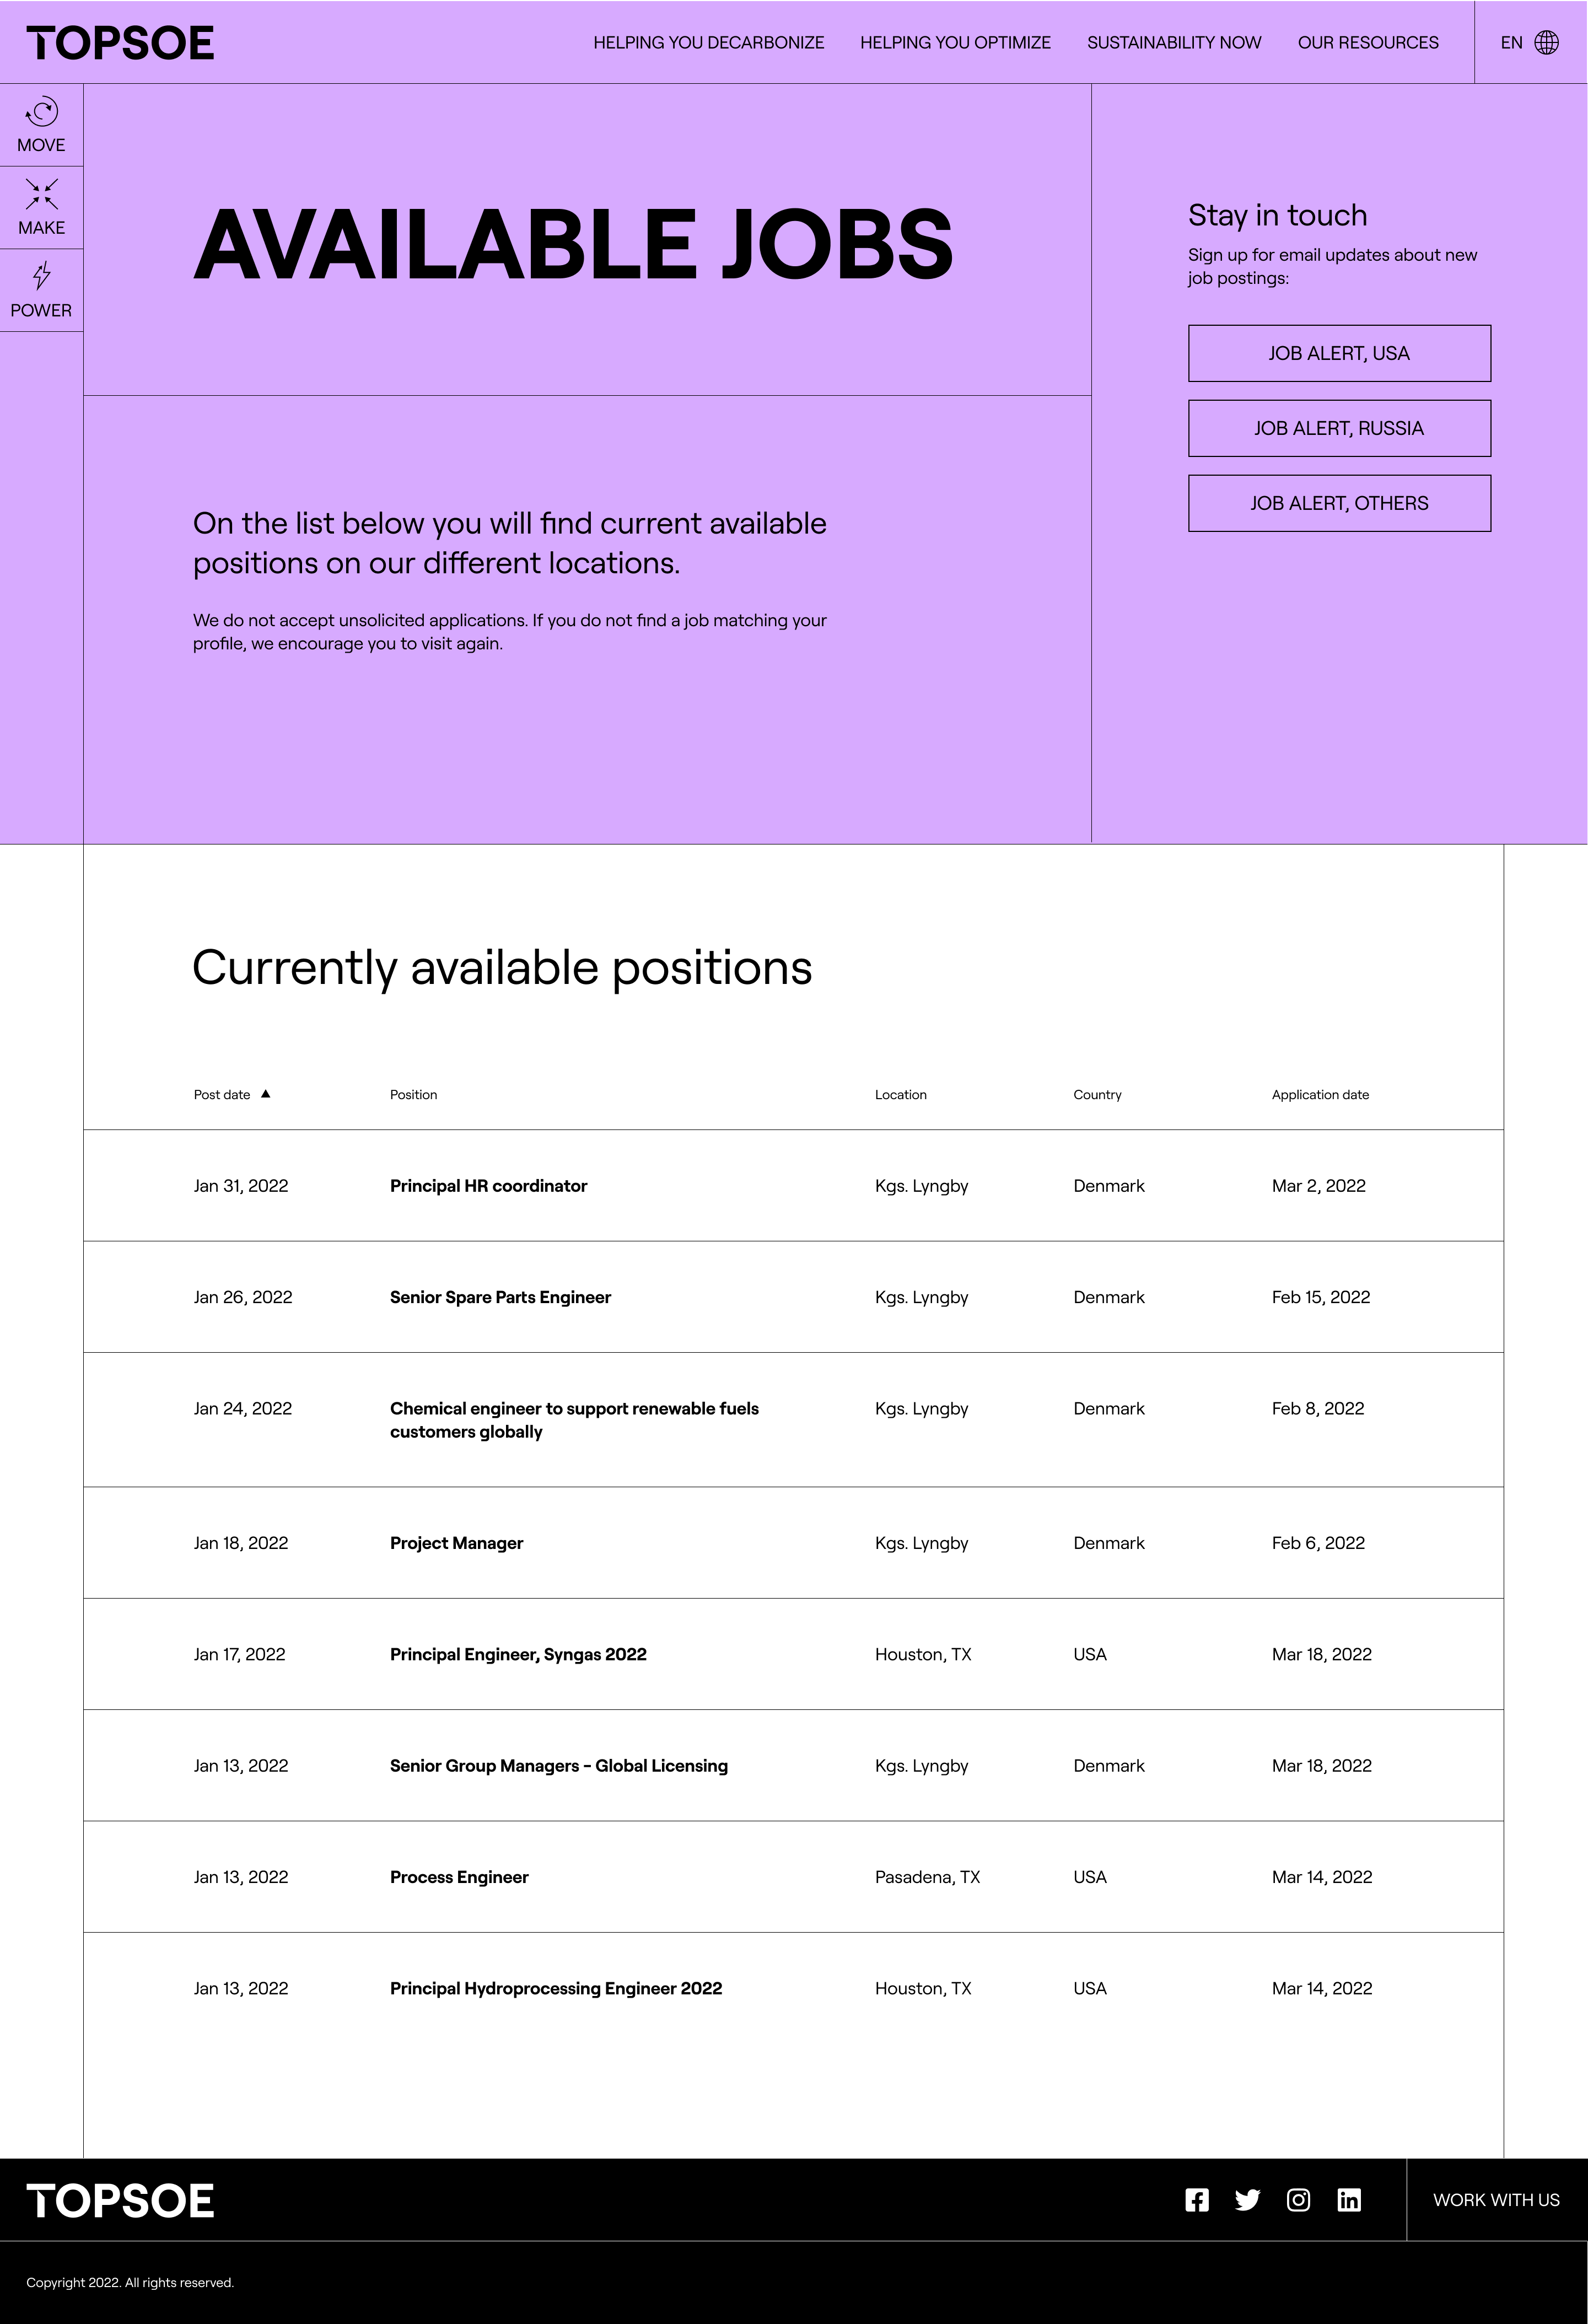Sign up for Job Alert, Russia
This screenshot has width=1588, height=2324.
1339,428
